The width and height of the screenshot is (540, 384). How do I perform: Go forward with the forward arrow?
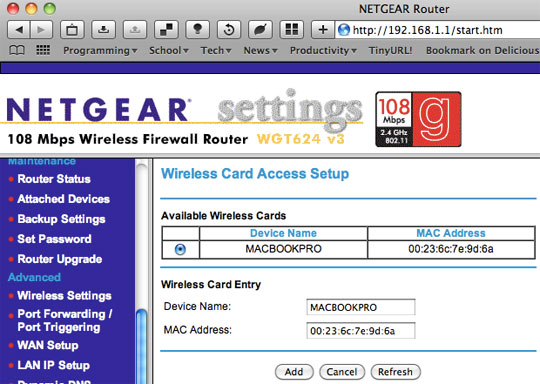[x=41, y=30]
